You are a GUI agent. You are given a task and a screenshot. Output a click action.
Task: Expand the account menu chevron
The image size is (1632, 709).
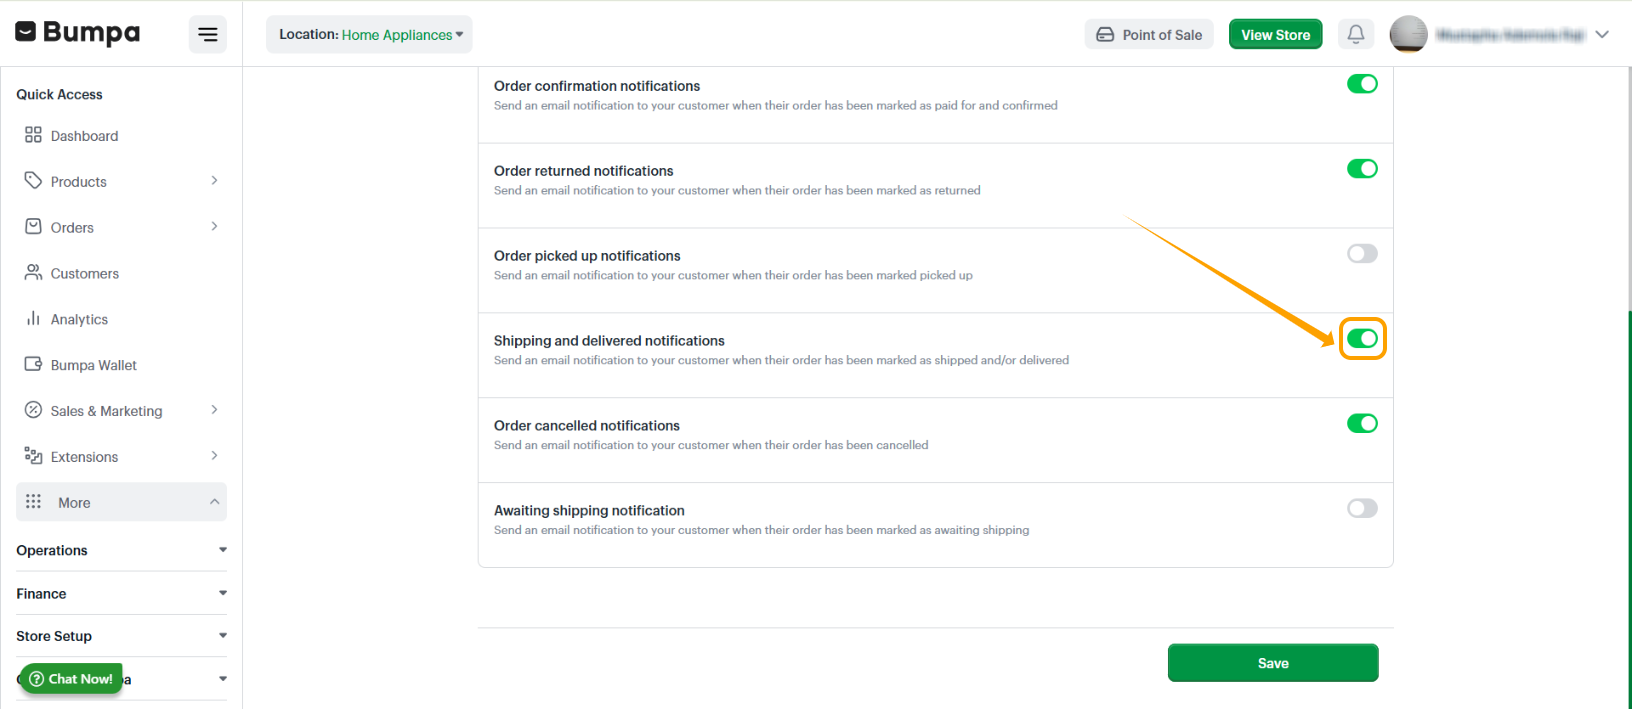[x=1602, y=34]
